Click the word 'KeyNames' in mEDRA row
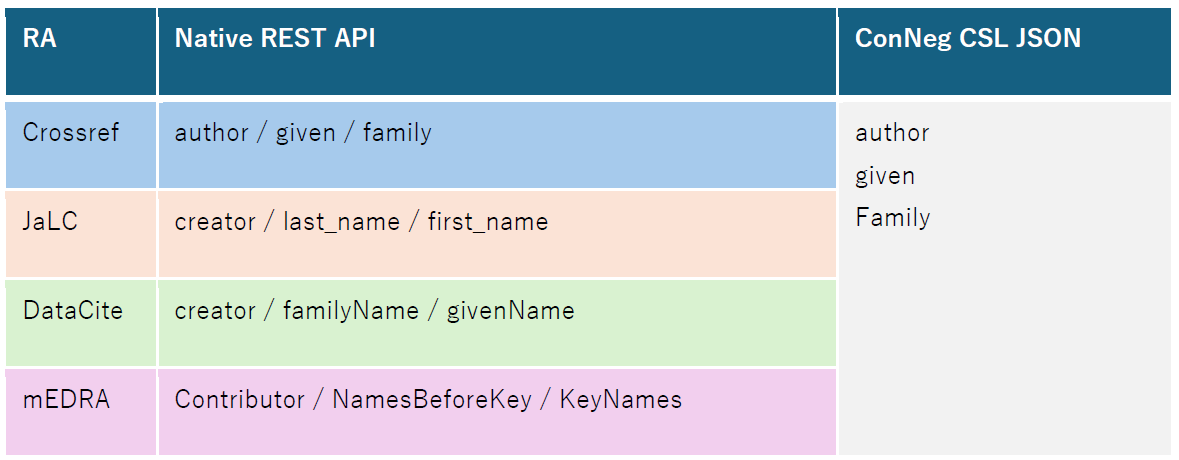The width and height of the screenshot is (1179, 460). click(x=620, y=400)
